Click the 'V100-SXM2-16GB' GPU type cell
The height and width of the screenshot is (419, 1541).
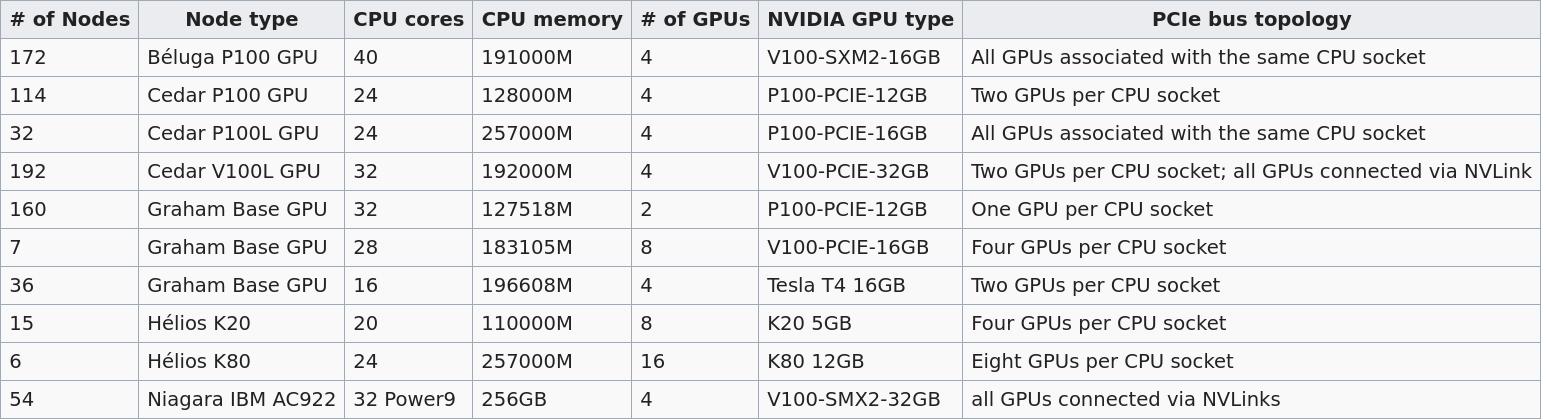point(861,58)
